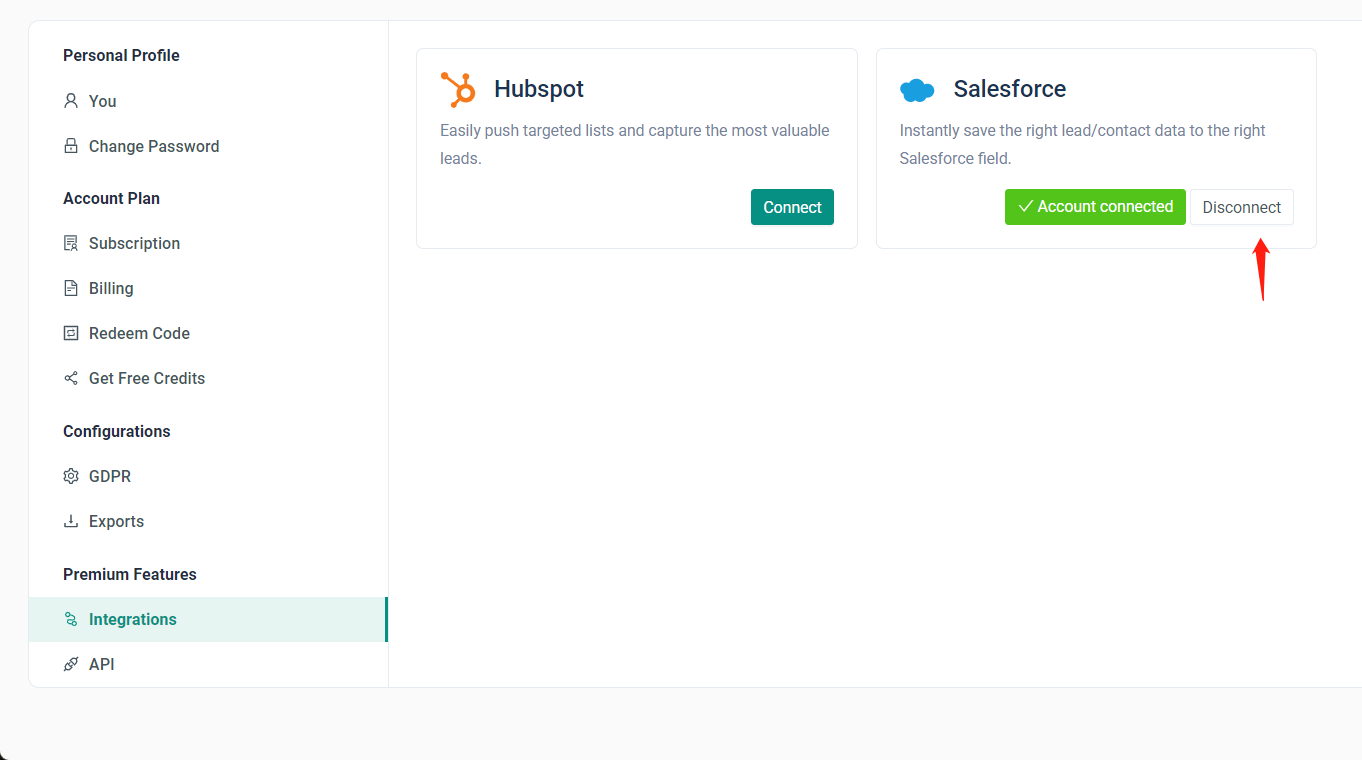Open the Billing menu item

click(x=111, y=288)
